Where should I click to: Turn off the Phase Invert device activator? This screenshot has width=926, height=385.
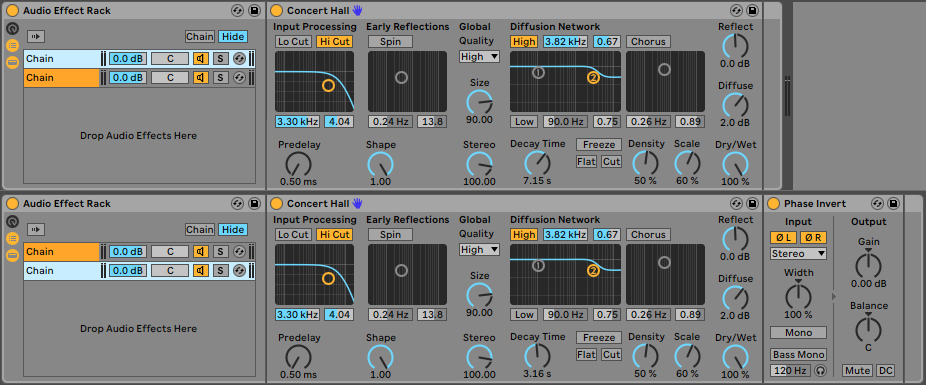(773, 204)
